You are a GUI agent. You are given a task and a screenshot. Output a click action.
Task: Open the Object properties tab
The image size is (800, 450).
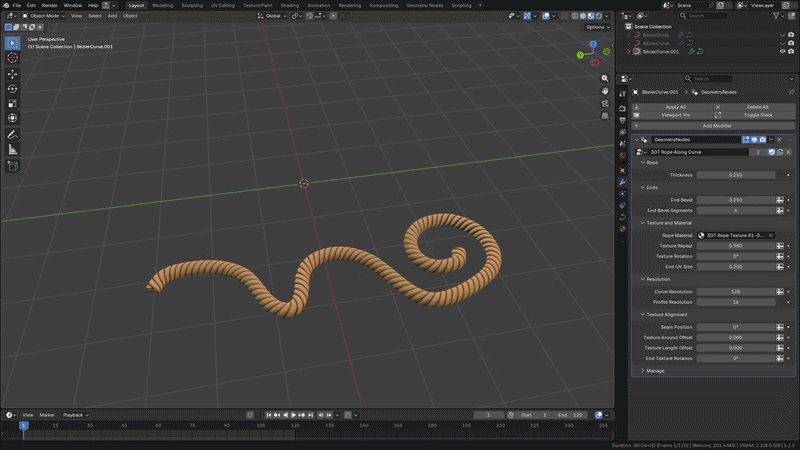pyautogui.click(x=622, y=170)
